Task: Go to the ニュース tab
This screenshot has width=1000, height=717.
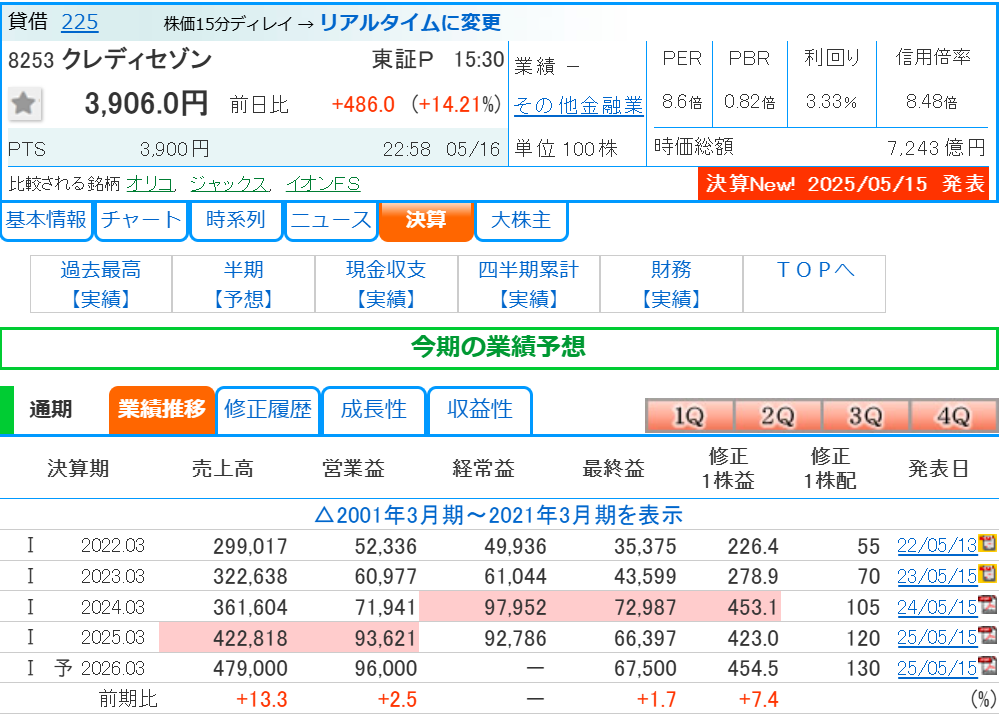Action: (x=331, y=221)
